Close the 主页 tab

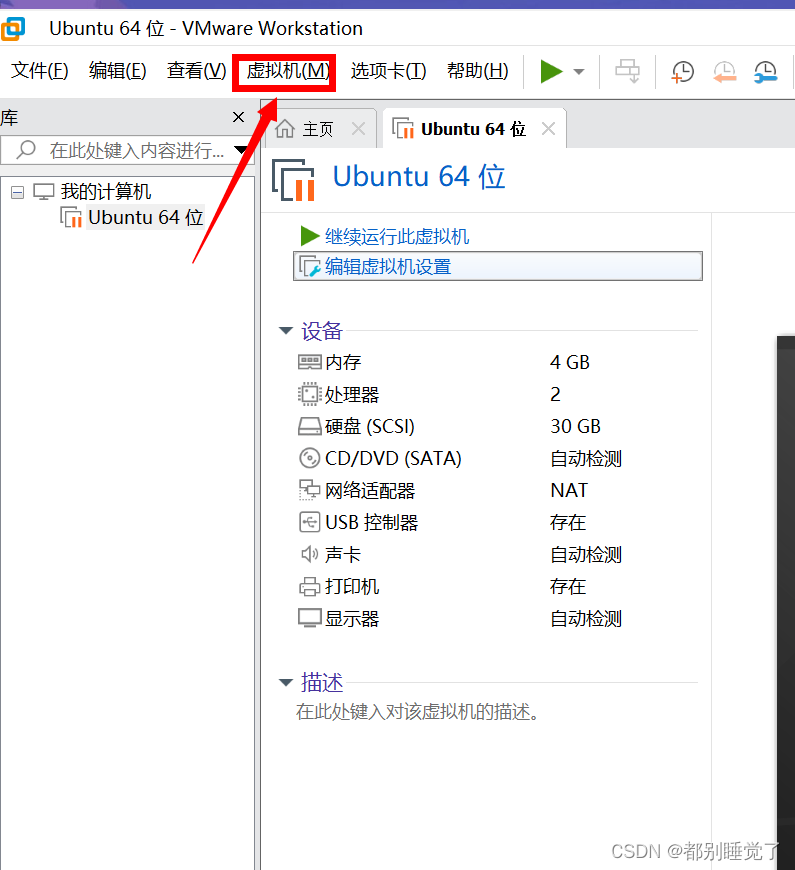click(359, 129)
